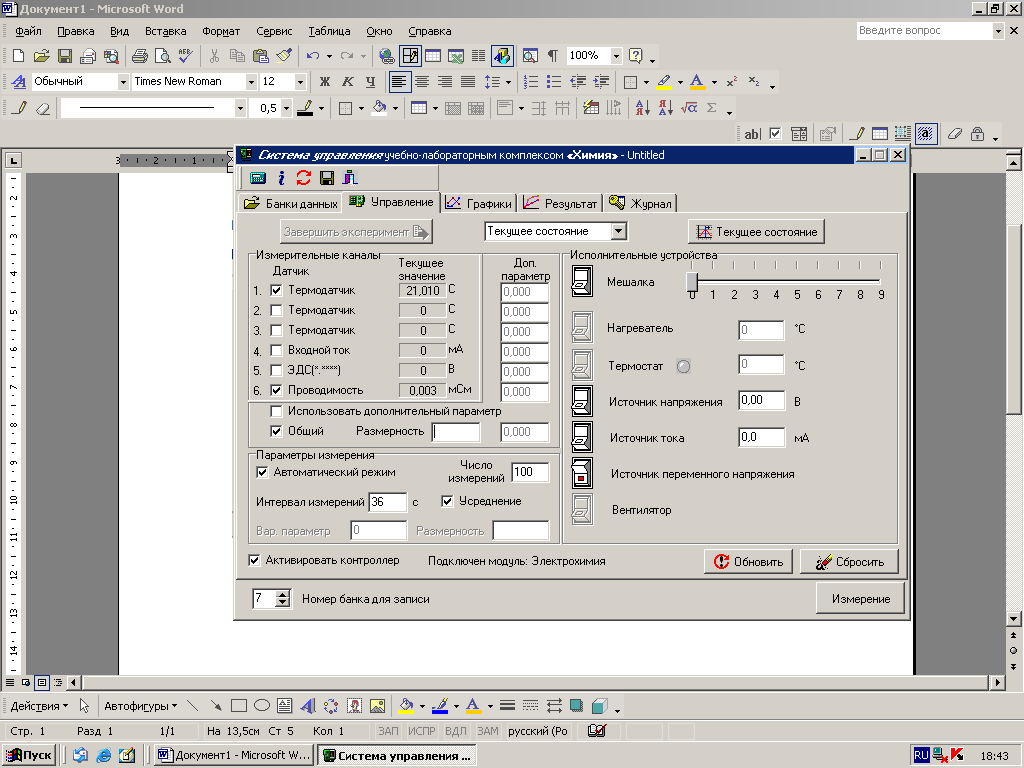Open the Формат menu in Word
1024x768 pixels.
[x=221, y=31]
